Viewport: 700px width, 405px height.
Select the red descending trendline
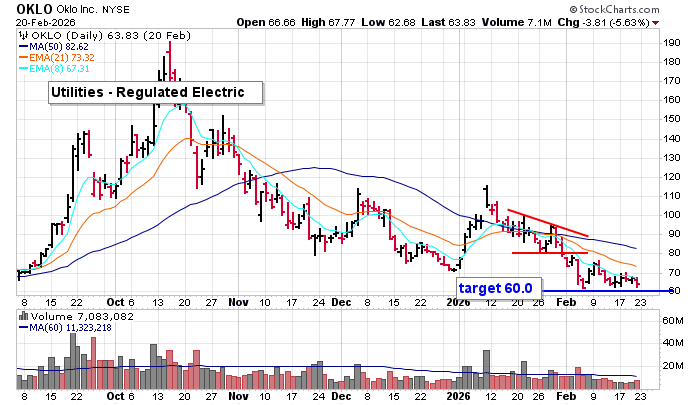pos(546,223)
